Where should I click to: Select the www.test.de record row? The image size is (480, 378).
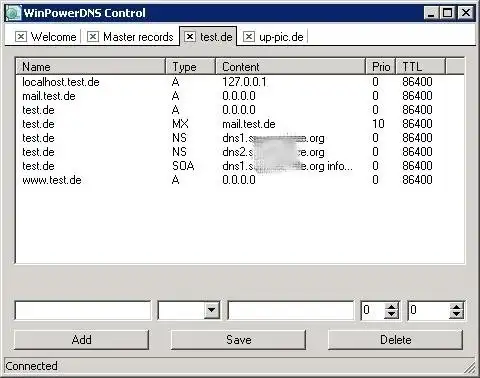[240, 180]
